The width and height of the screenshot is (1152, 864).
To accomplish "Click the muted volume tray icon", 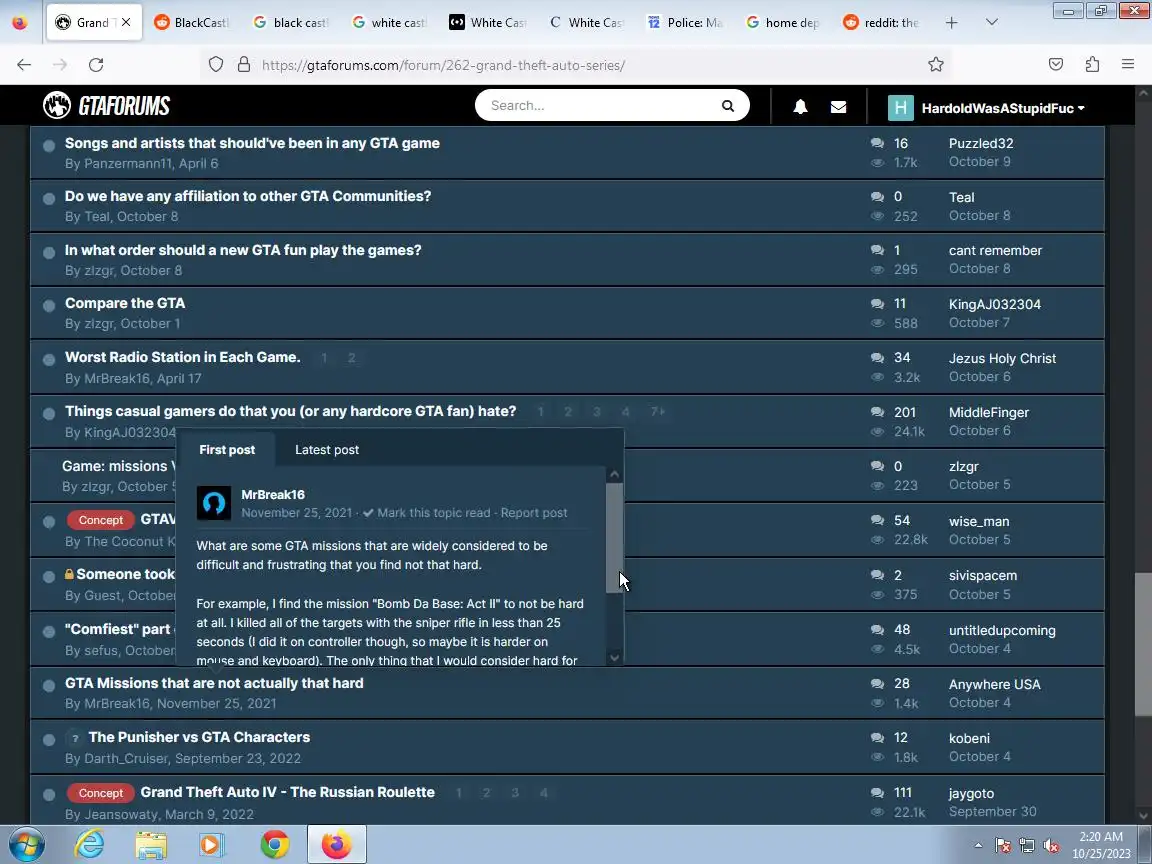I will click(x=1051, y=846).
